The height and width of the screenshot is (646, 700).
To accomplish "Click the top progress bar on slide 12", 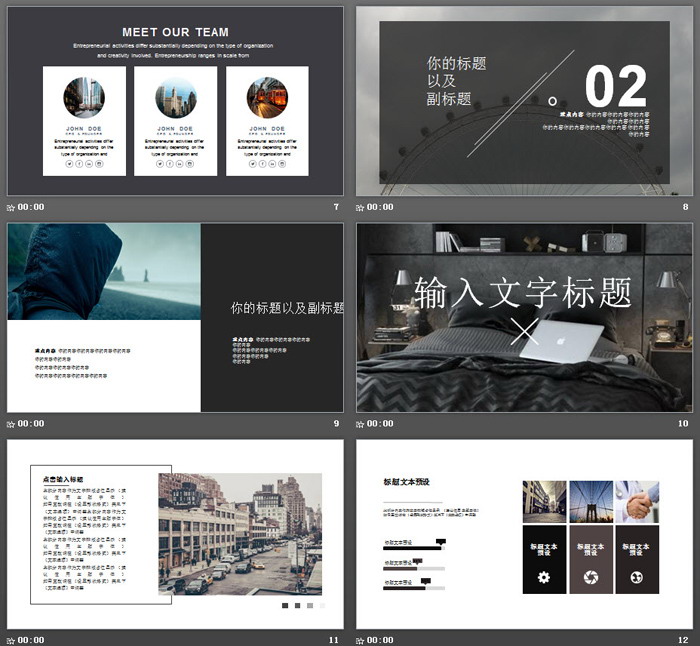I will 413,548.
